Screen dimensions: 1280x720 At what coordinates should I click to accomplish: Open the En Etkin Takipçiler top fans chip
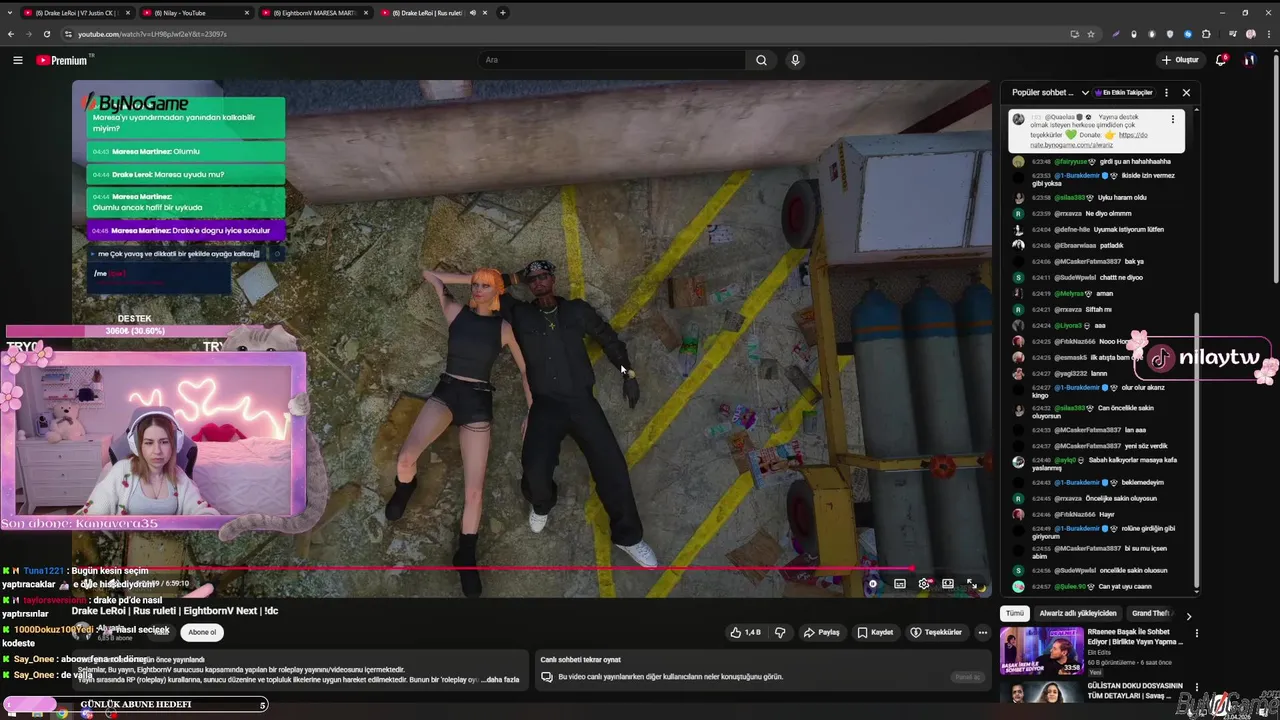(x=1125, y=93)
